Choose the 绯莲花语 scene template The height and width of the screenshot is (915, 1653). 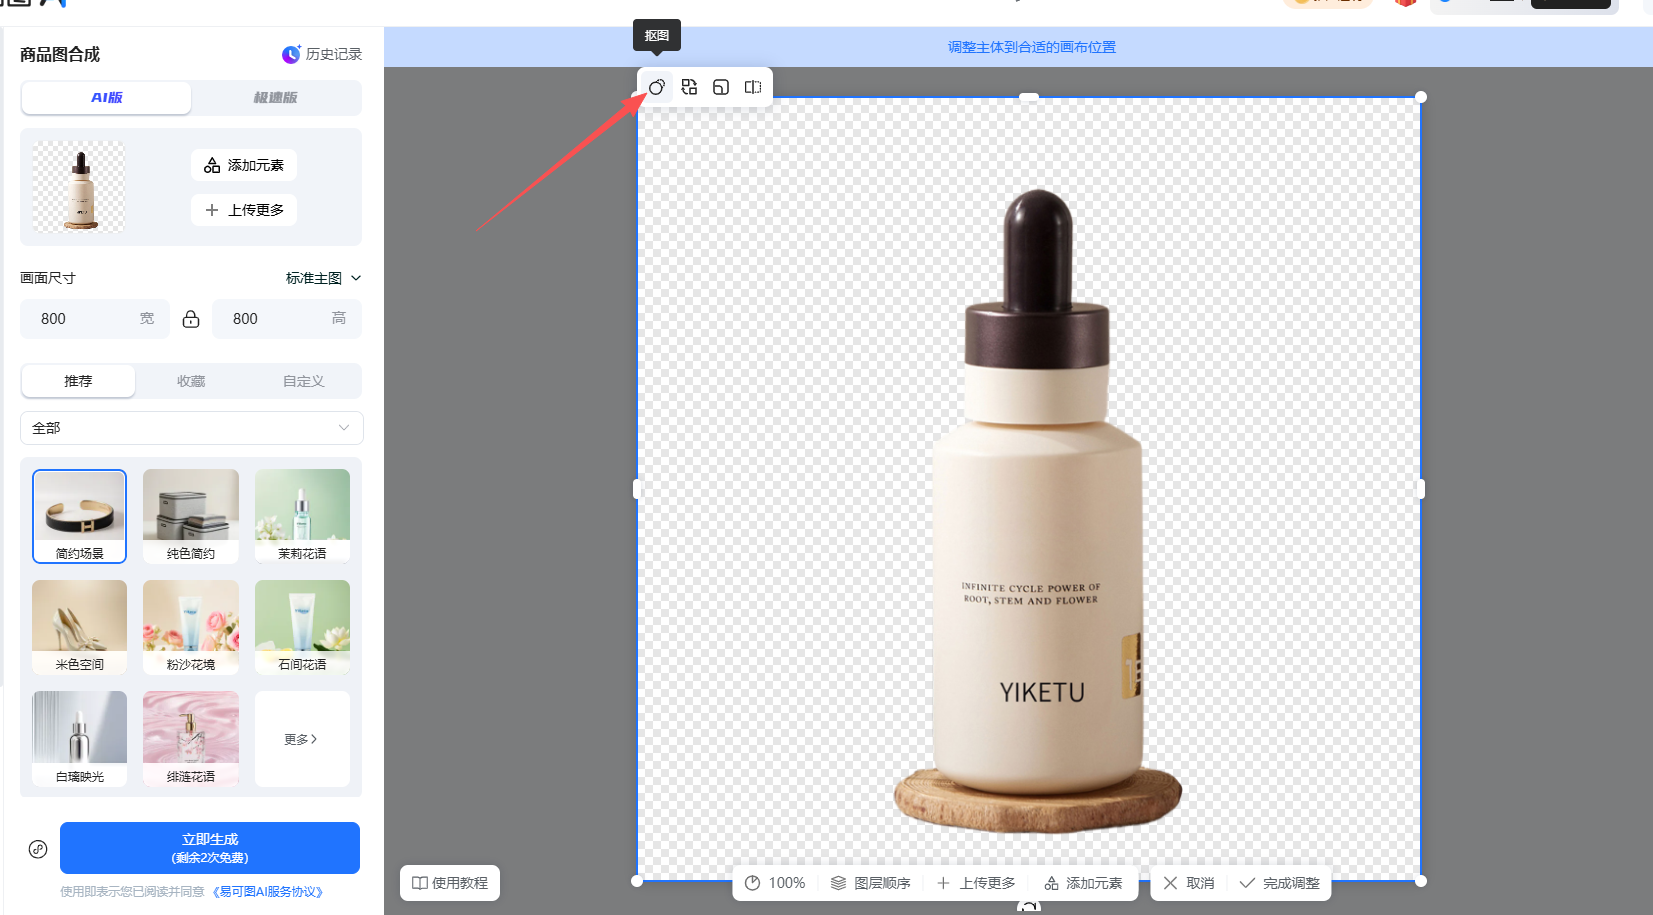tap(191, 739)
